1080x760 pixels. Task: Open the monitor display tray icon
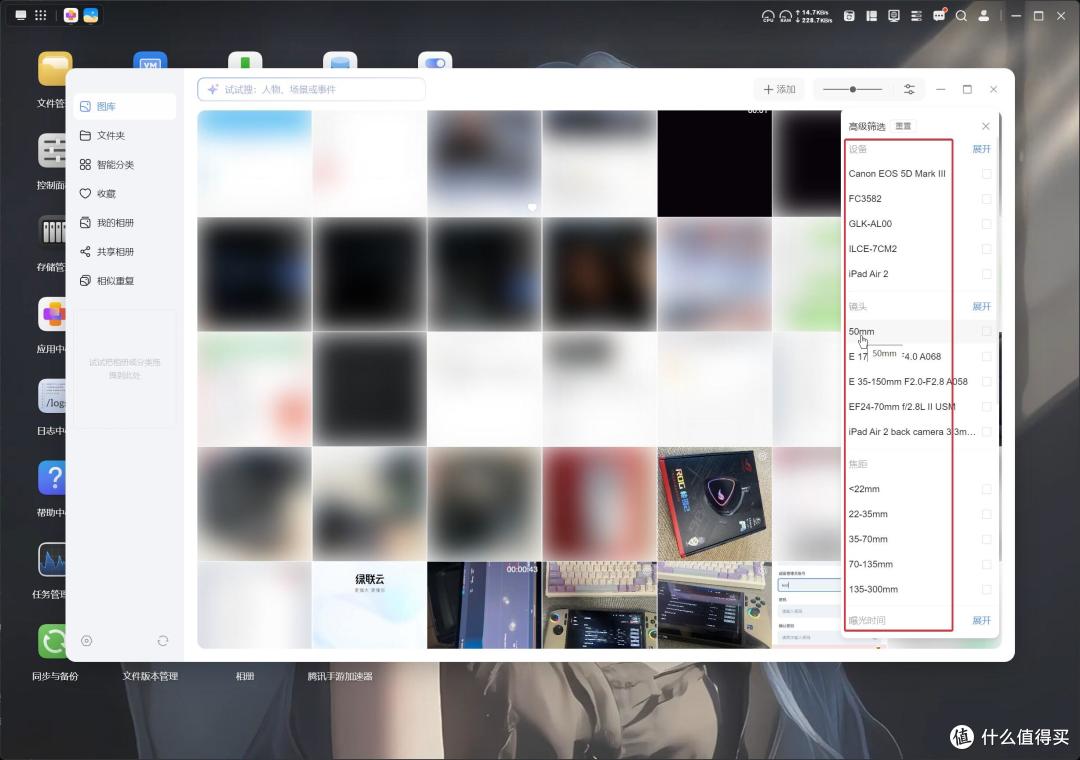[x=893, y=16]
